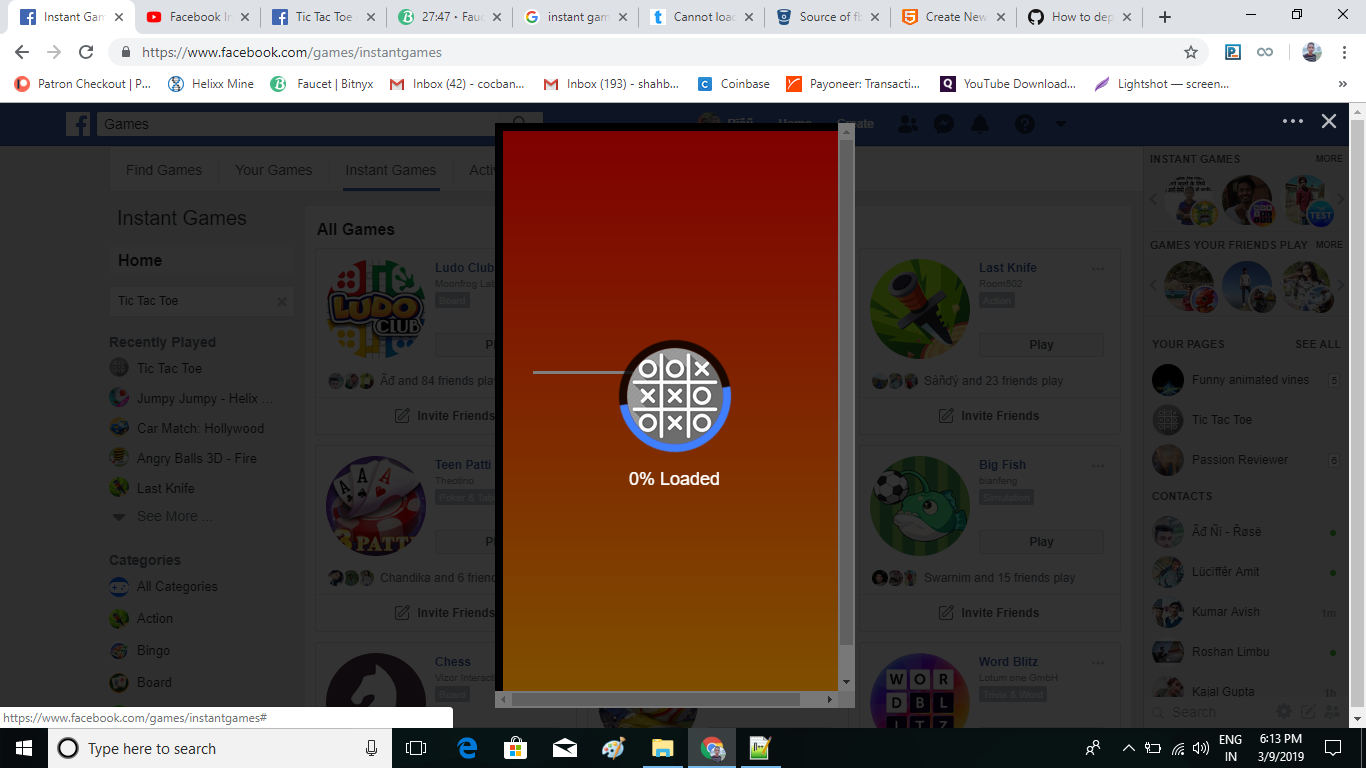Click the game dialog horizontal scrollbar
Viewport: 1366px width, 768px height.
pos(654,699)
